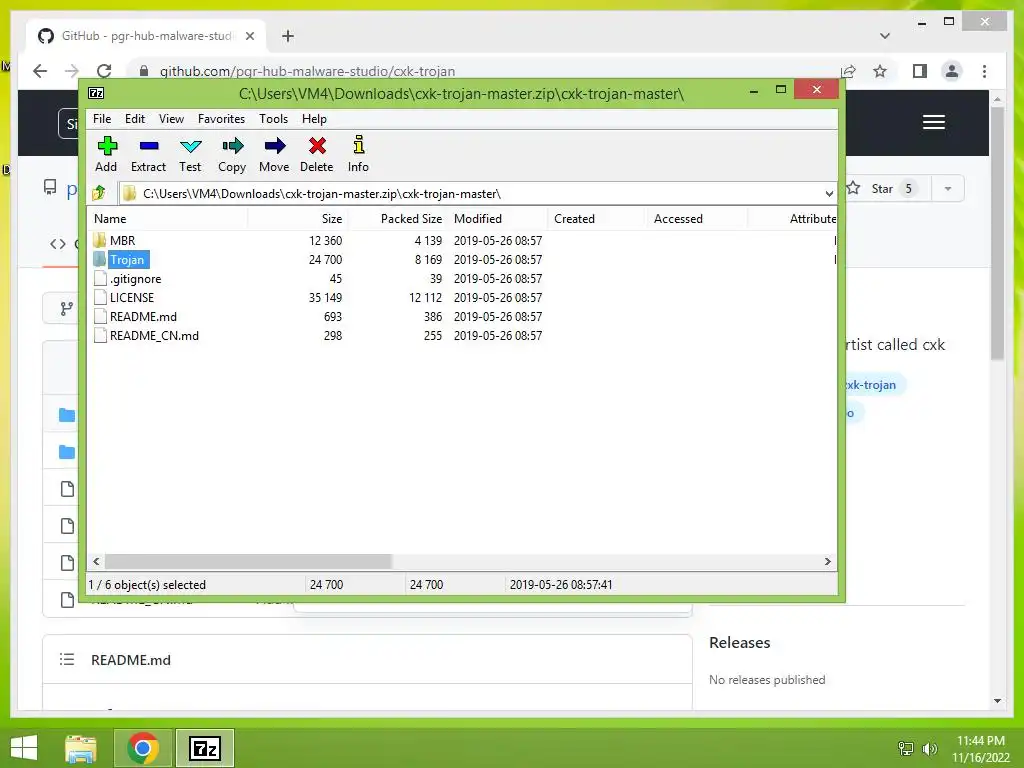Select the README_CN.md file name
This screenshot has height=768, width=1024.
pos(154,335)
